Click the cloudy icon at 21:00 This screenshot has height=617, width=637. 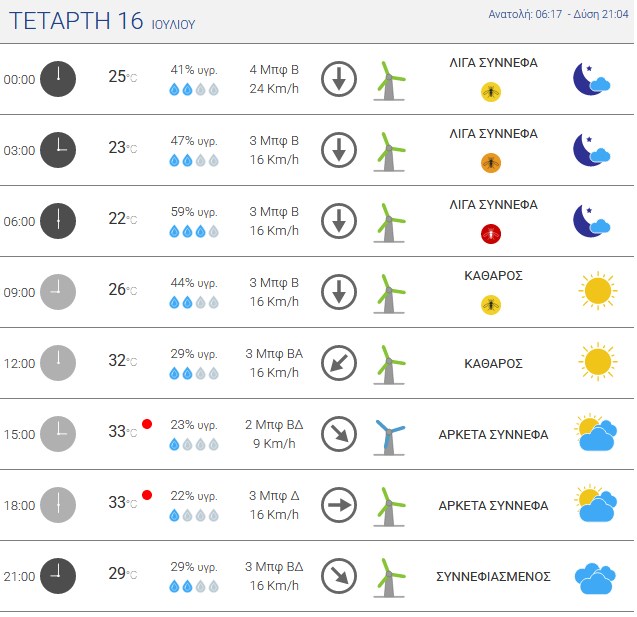pos(595,578)
